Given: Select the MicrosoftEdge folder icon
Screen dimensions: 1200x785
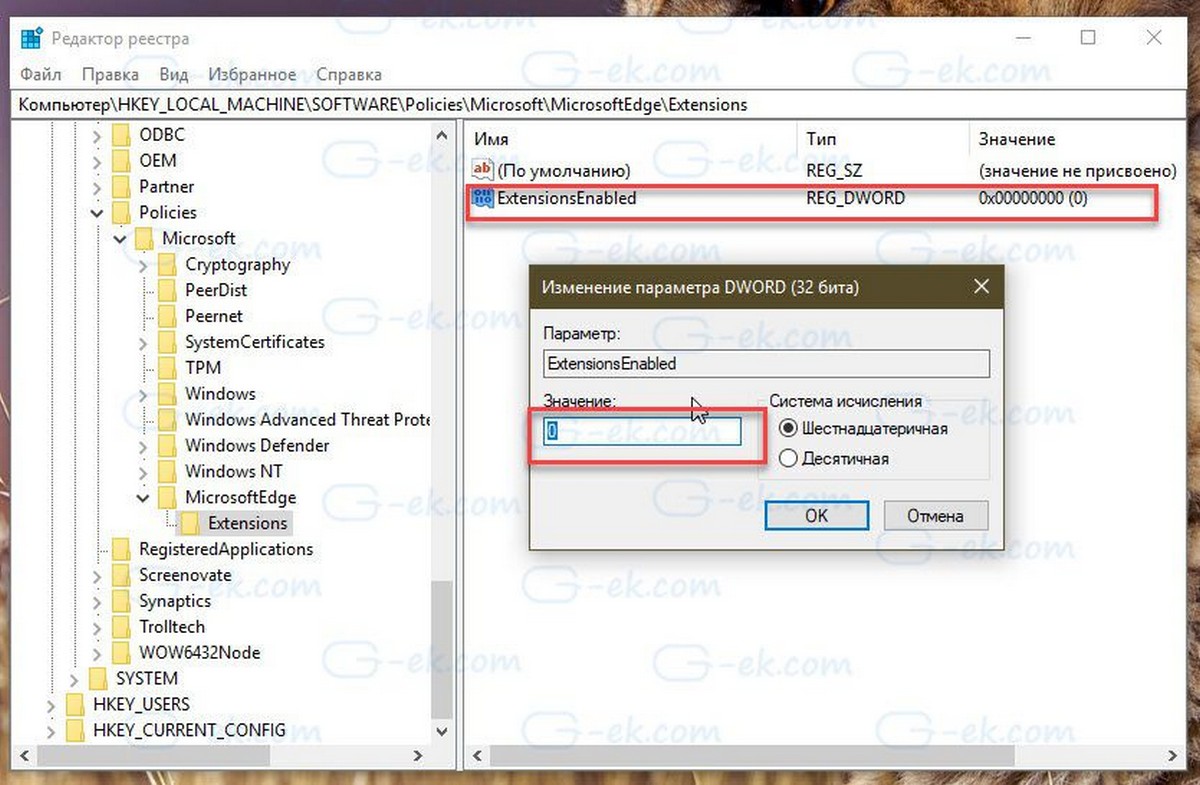Looking at the screenshot, I should [x=168, y=497].
